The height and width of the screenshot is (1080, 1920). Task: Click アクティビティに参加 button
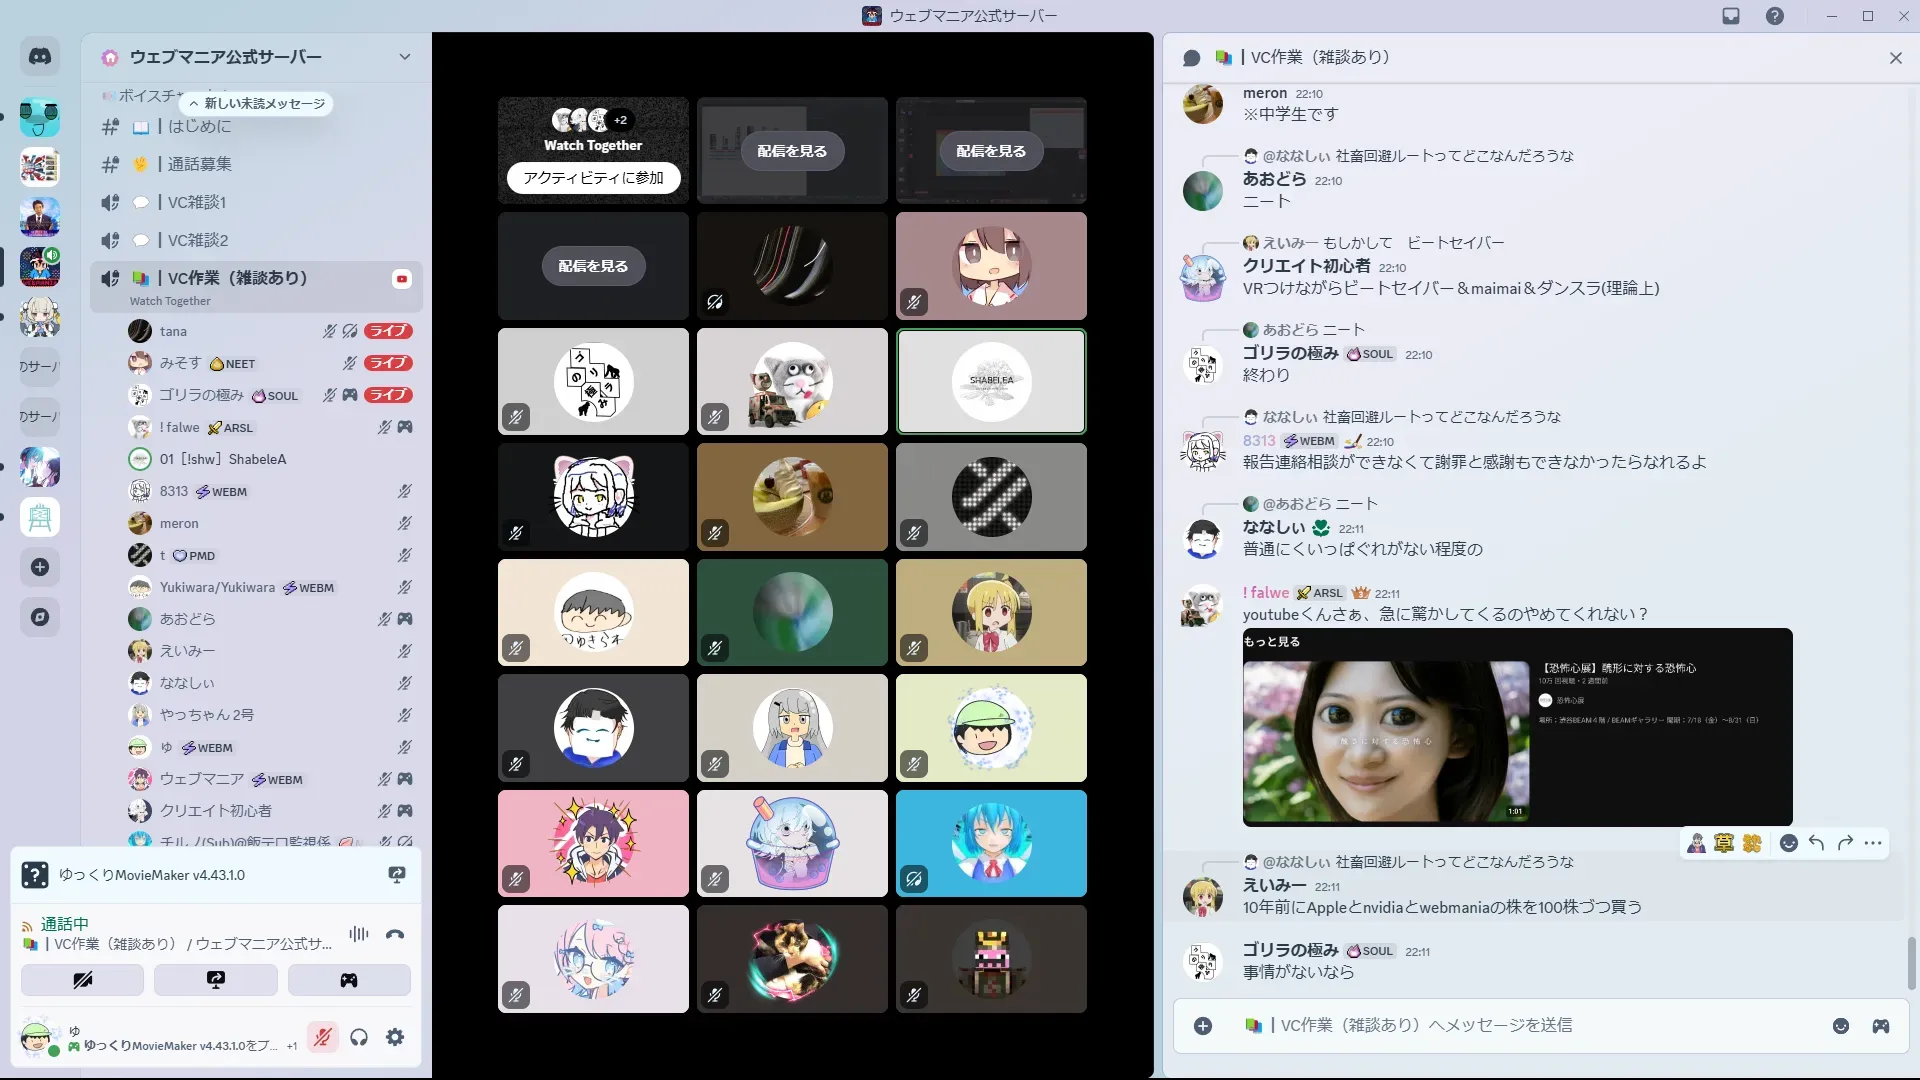[593, 178]
